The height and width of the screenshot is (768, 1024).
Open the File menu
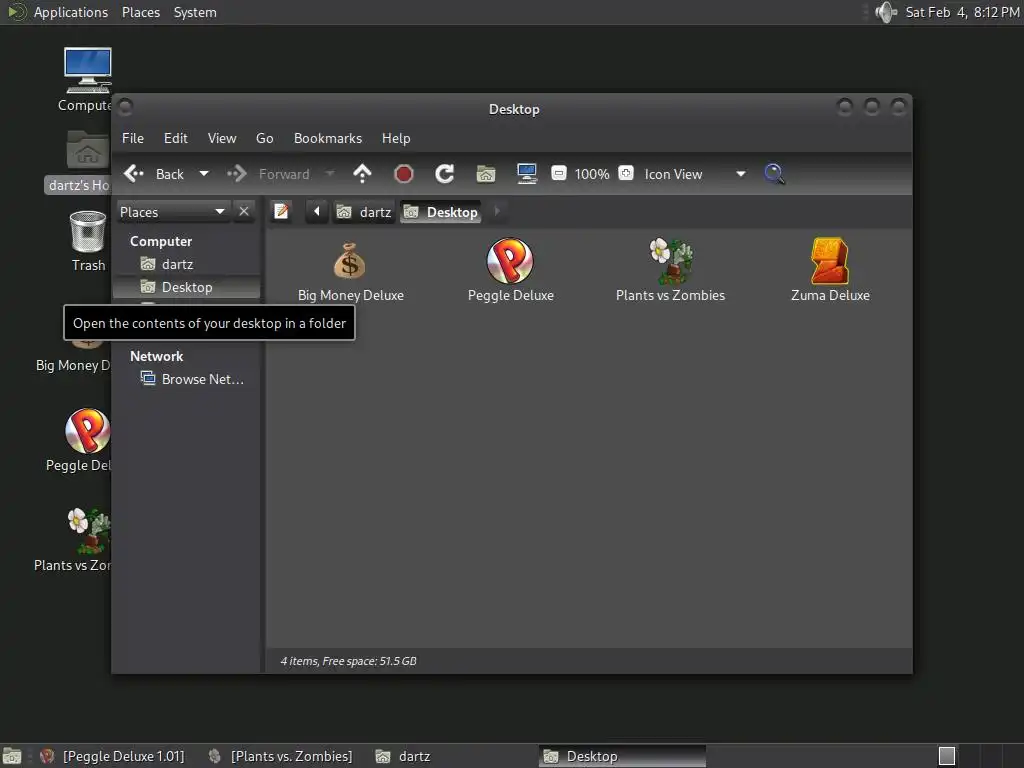click(133, 138)
